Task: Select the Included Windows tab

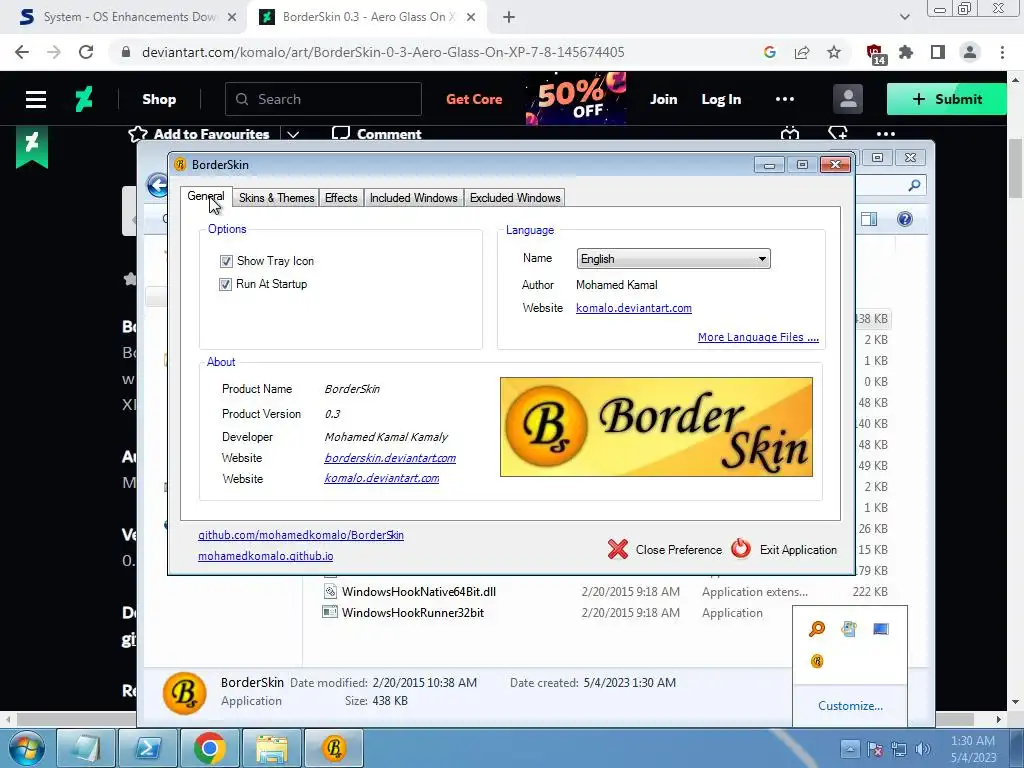Action: point(413,198)
